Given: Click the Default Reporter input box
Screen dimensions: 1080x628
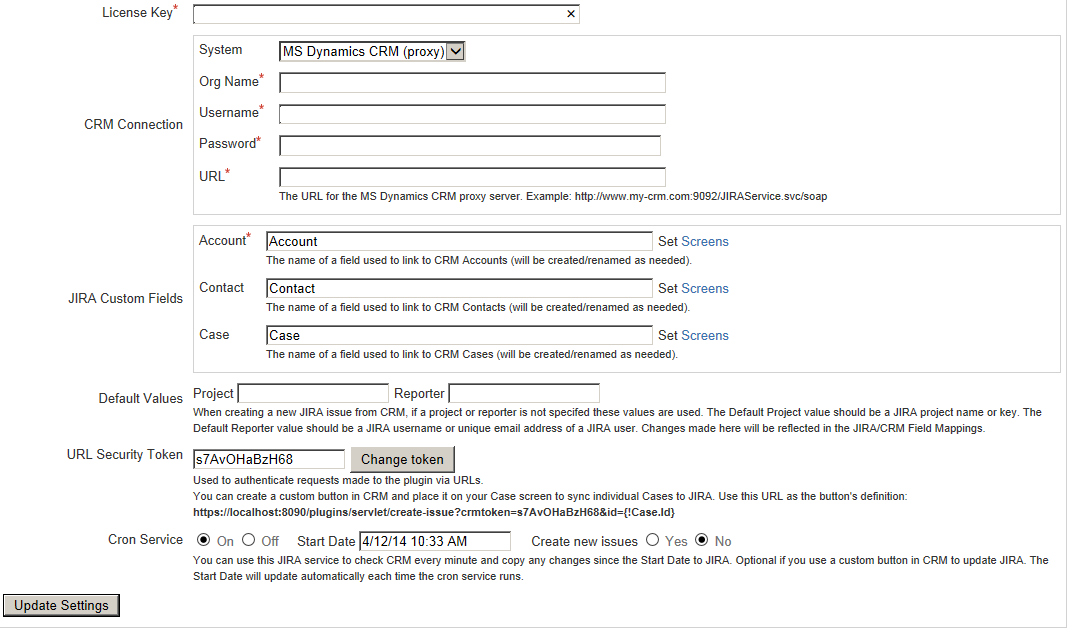Looking at the screenshot, I should pyautogui.click(x=524, y=394).
